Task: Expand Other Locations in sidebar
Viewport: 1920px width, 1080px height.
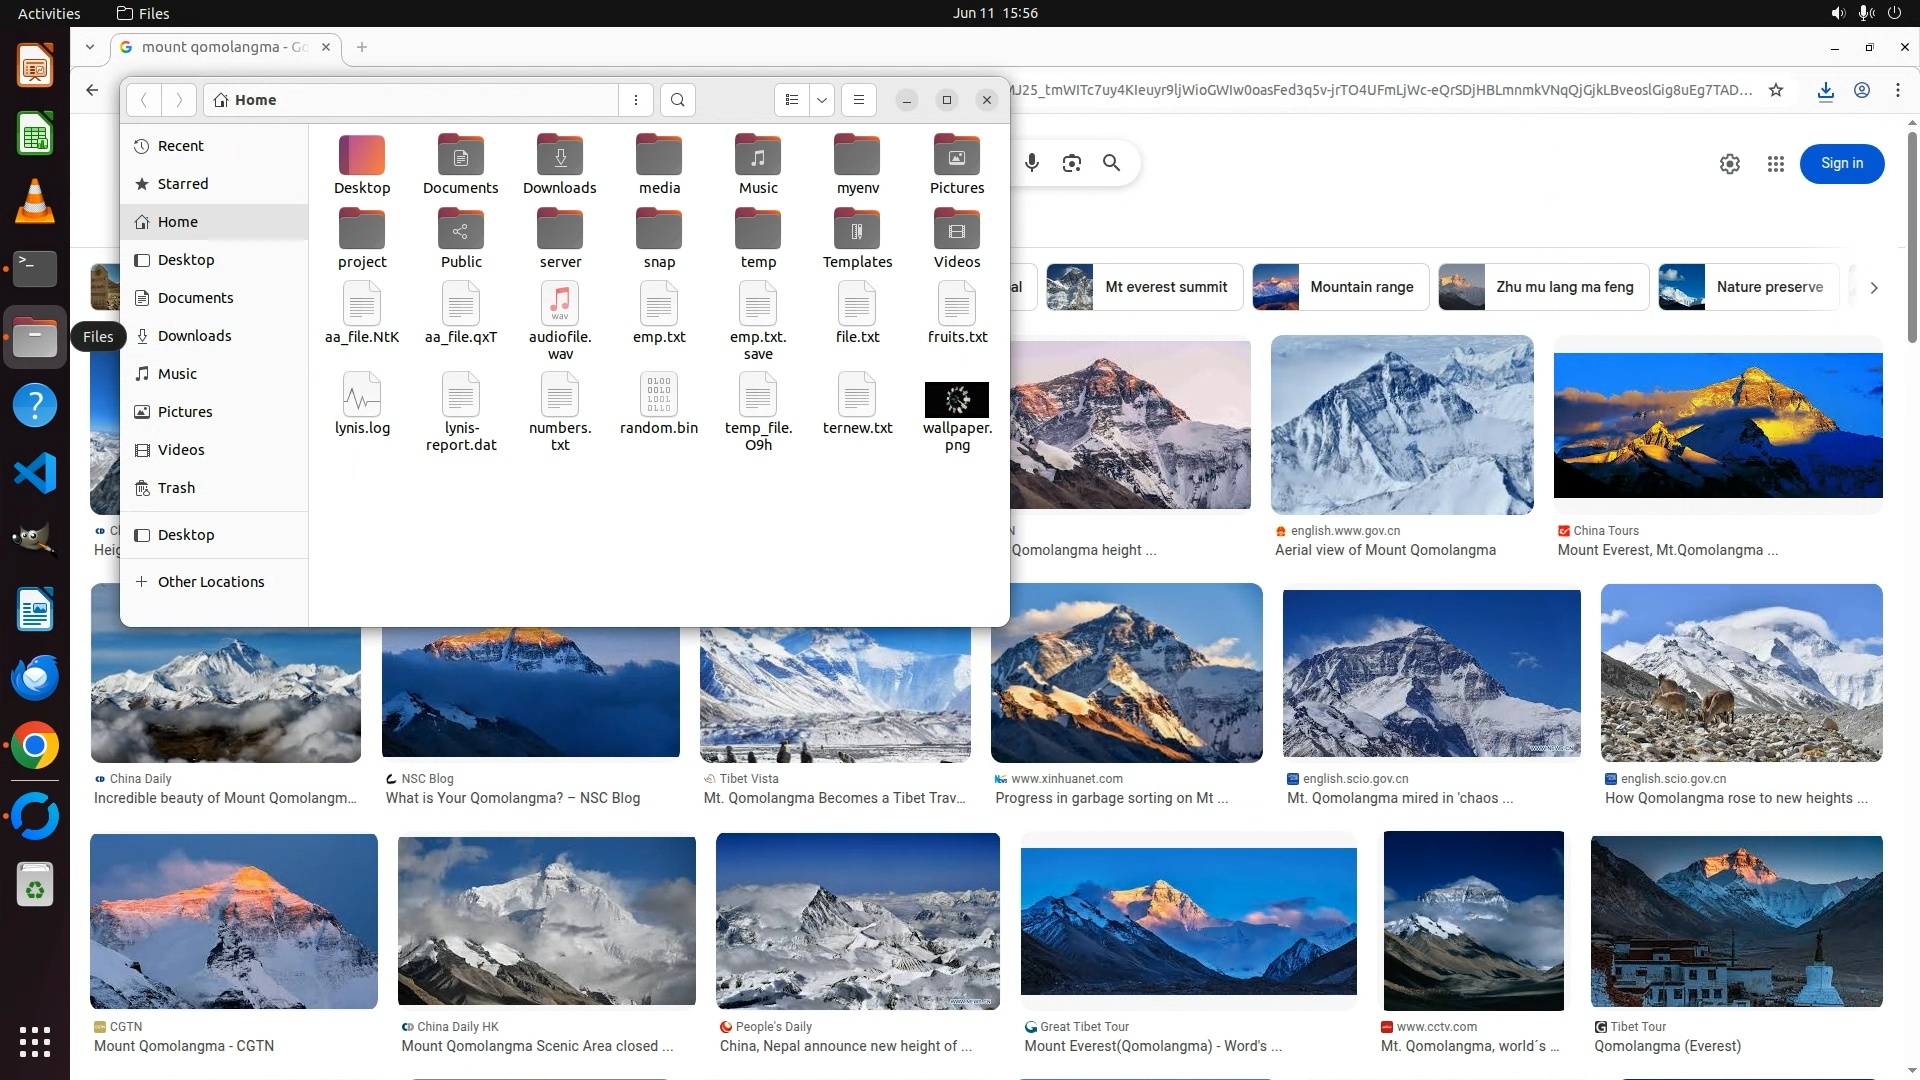Action: click(210, 582)
